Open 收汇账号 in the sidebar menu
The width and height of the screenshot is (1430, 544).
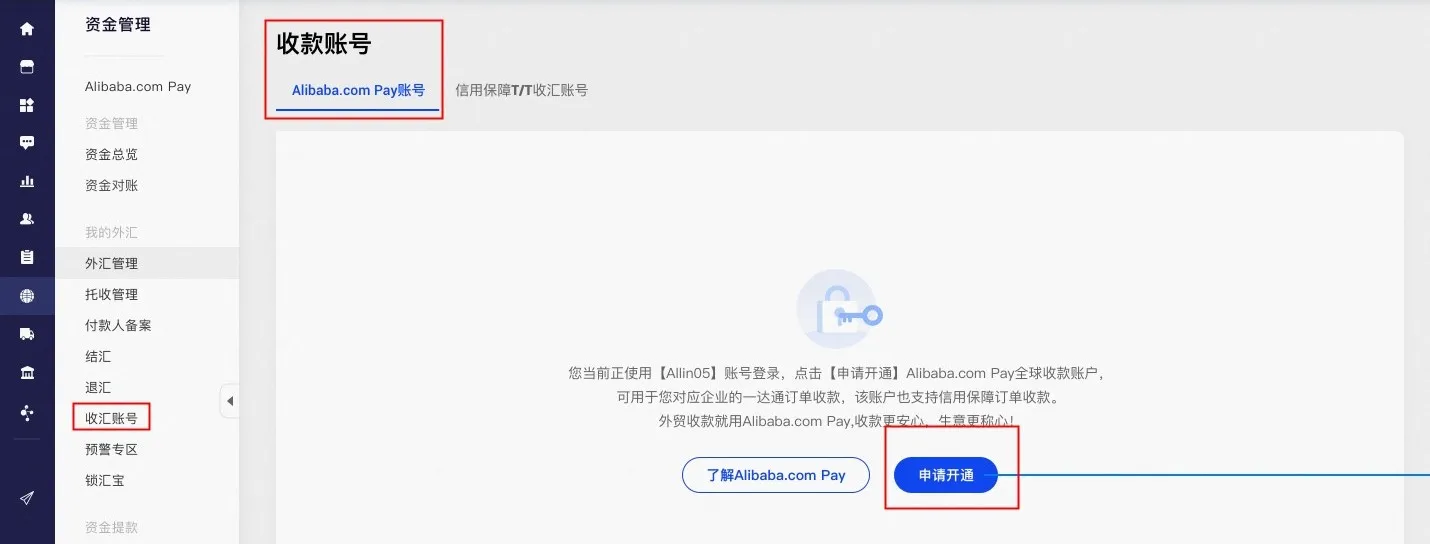click(111, 418)
